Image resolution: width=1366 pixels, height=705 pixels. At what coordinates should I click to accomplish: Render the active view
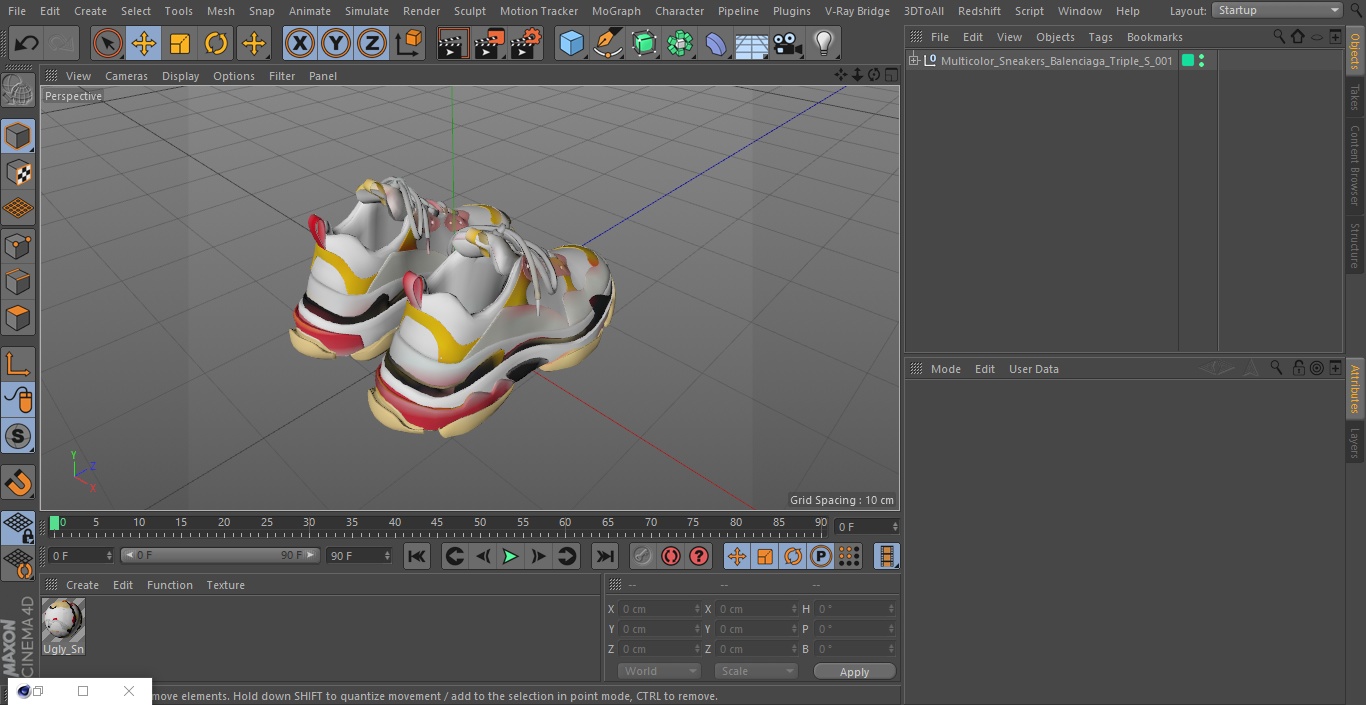453,43
